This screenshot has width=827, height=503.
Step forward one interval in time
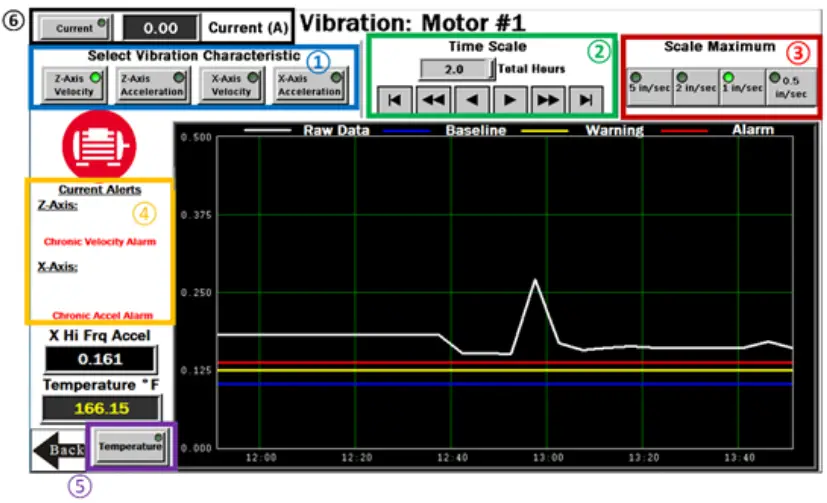click(x=509, y=100)
